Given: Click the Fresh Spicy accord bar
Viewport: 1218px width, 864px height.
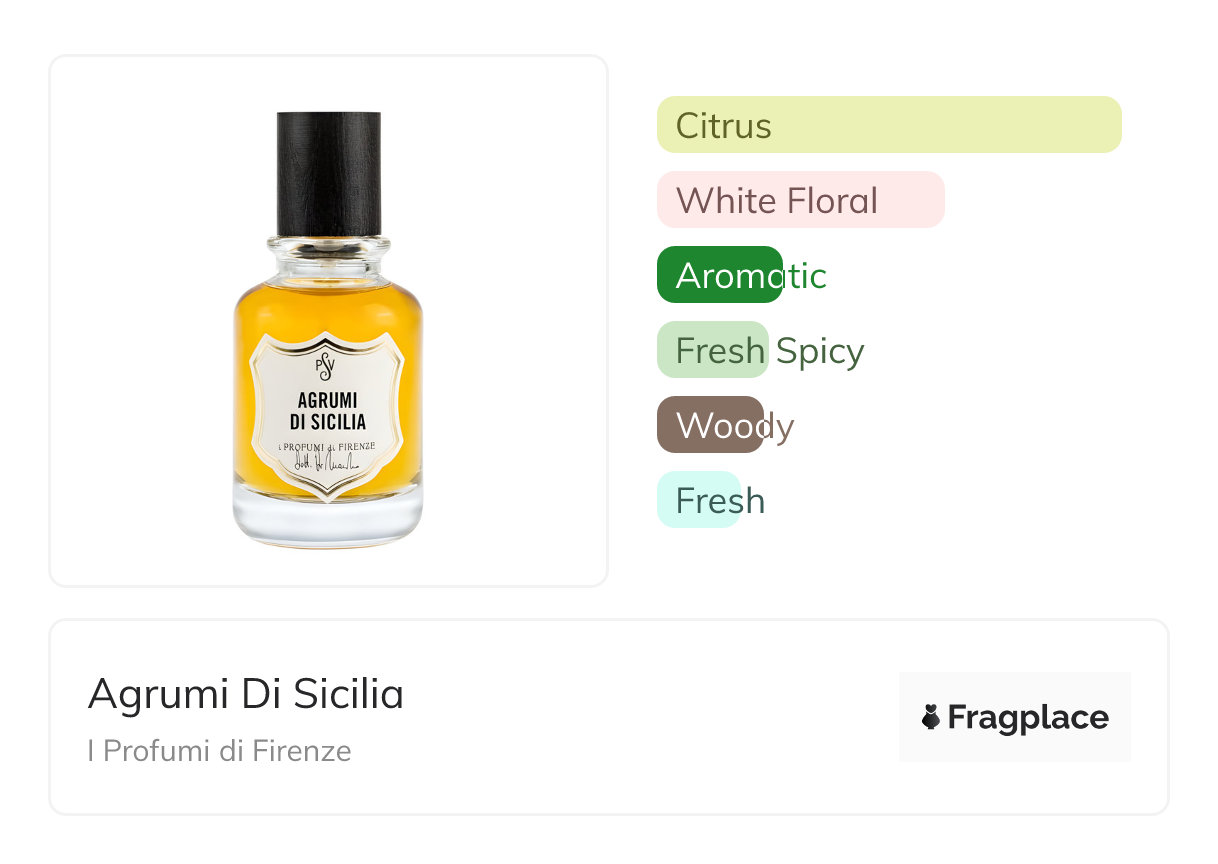Looking at the screenshot, I should [712, 350].
